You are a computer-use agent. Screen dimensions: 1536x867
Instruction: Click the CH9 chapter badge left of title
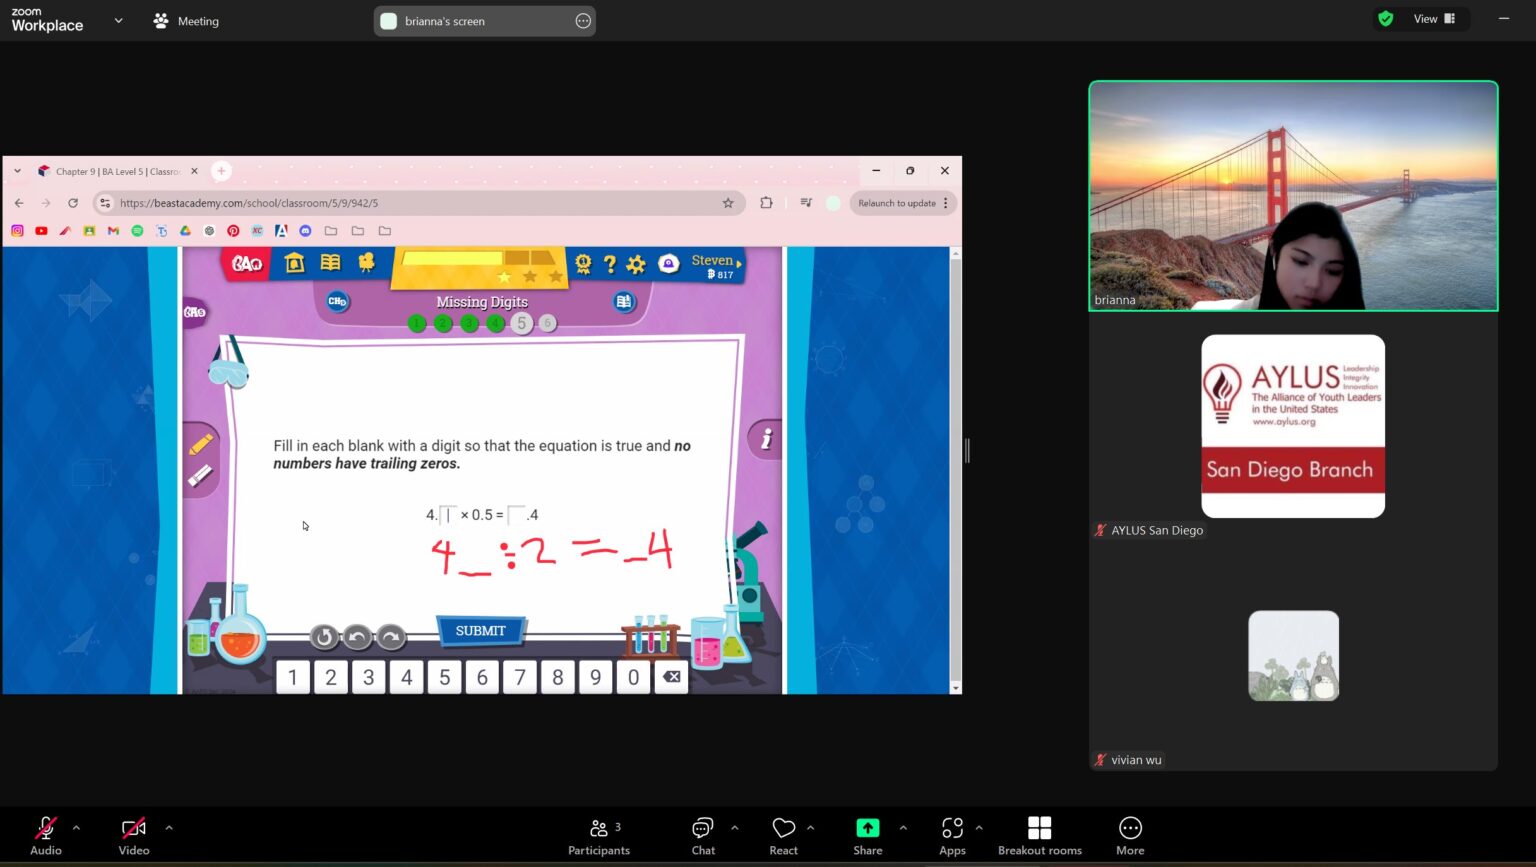(x=338, y=301)
